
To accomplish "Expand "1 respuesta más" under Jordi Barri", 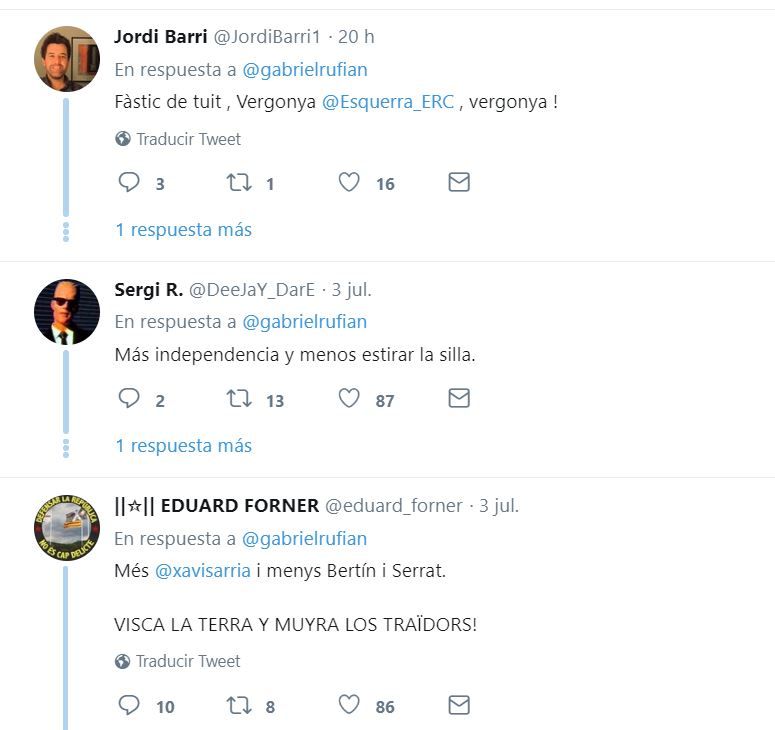I will coord(183,230).
